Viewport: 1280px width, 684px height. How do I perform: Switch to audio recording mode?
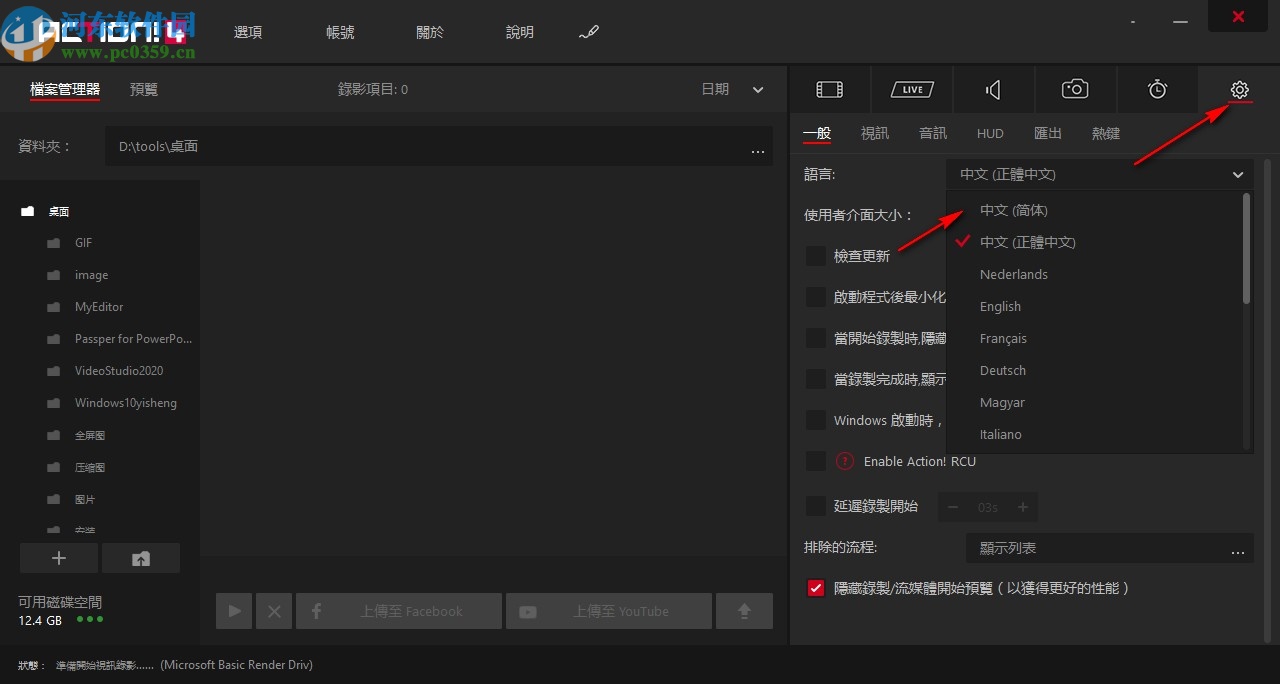coord(993,89)
